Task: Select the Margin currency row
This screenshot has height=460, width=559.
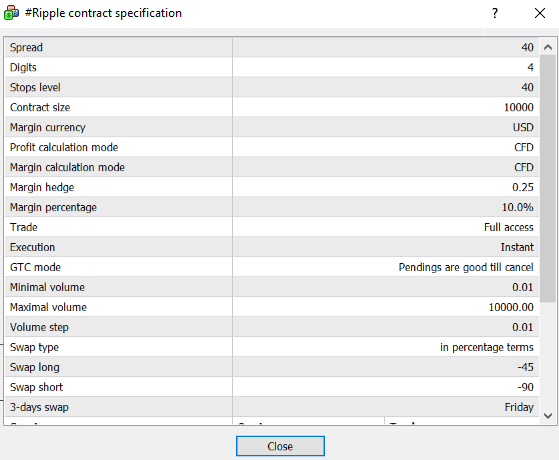Action: click(272, 127)
